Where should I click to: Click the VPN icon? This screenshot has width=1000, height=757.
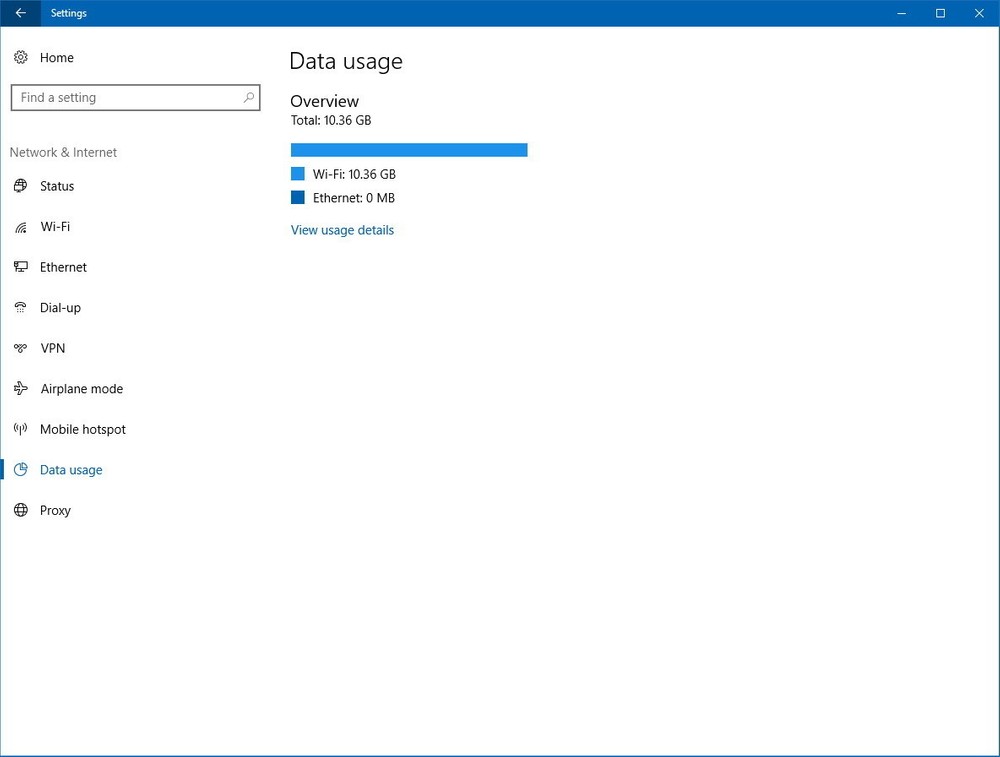[x=20, y=348]
